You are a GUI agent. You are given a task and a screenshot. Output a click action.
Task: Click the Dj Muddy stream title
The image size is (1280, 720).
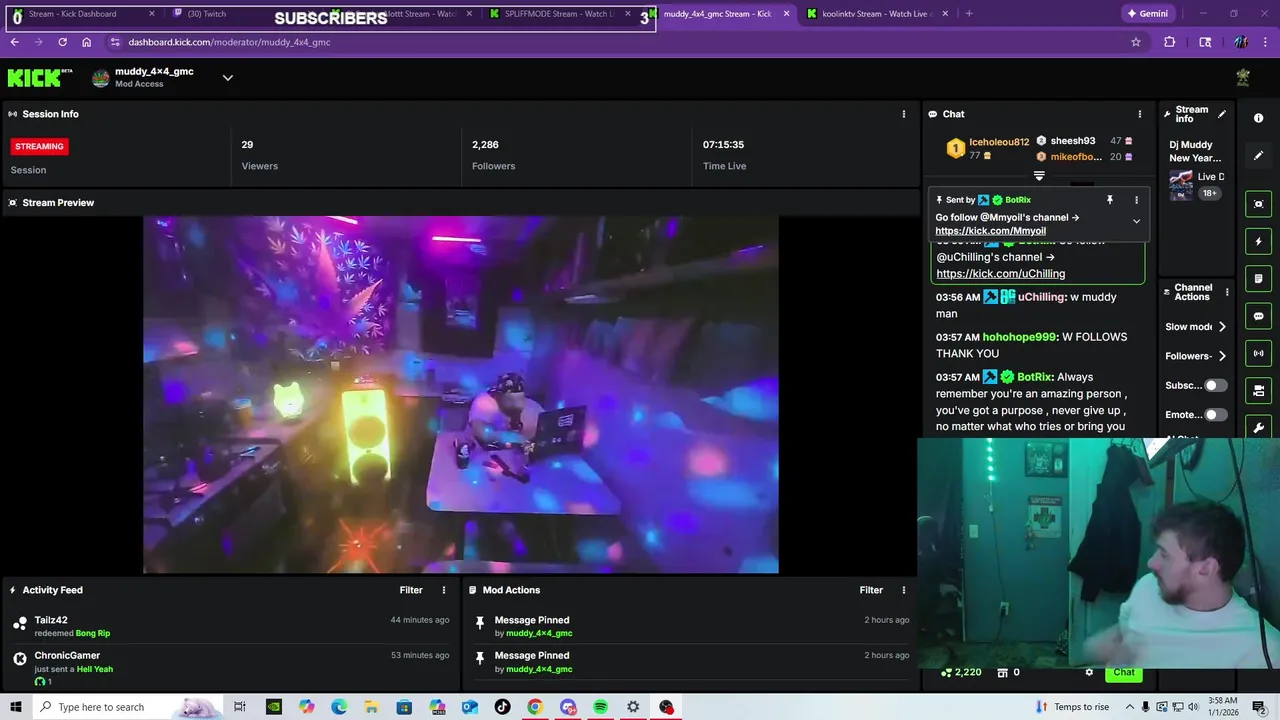[1195, 151]
